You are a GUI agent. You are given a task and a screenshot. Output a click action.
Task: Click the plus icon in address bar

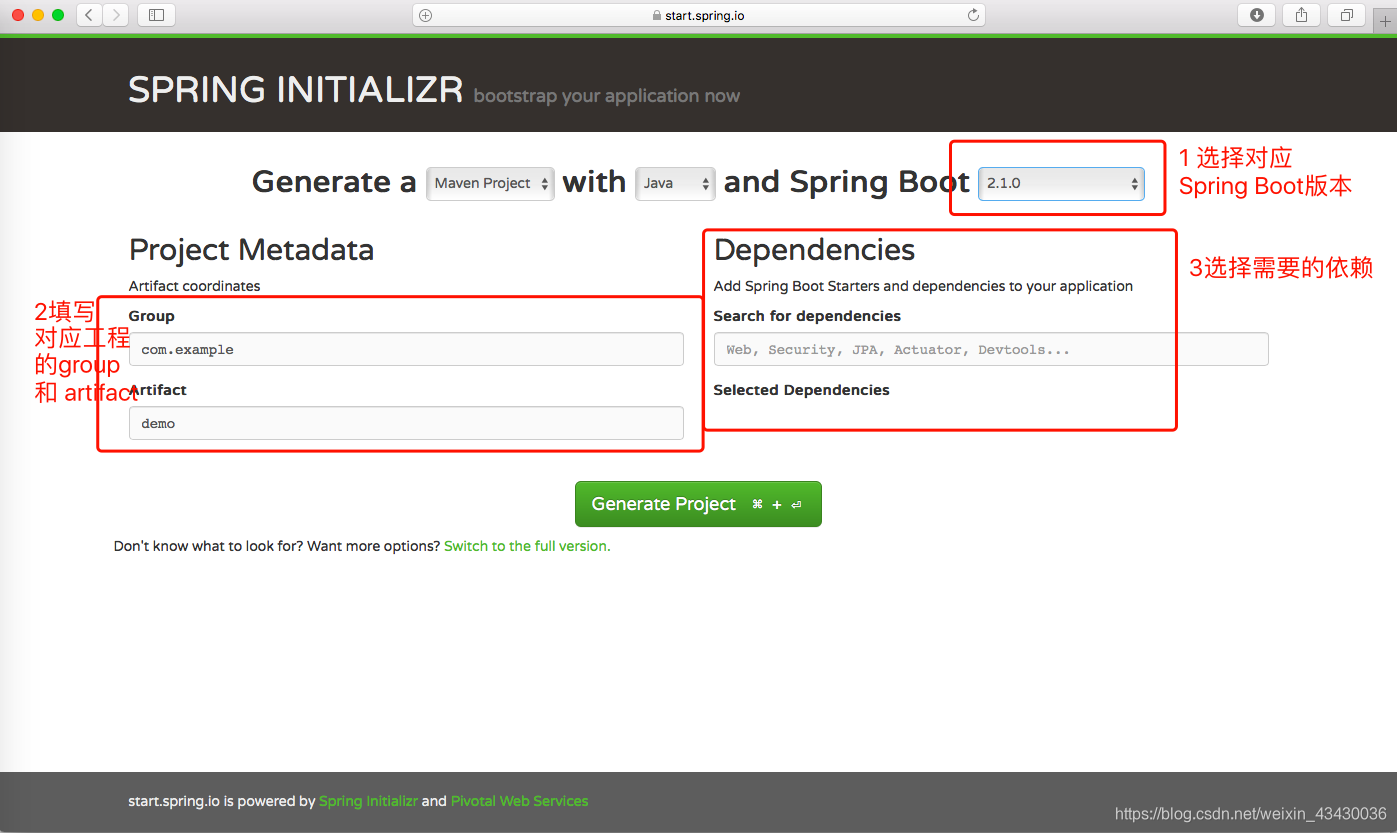pos(425,15)
